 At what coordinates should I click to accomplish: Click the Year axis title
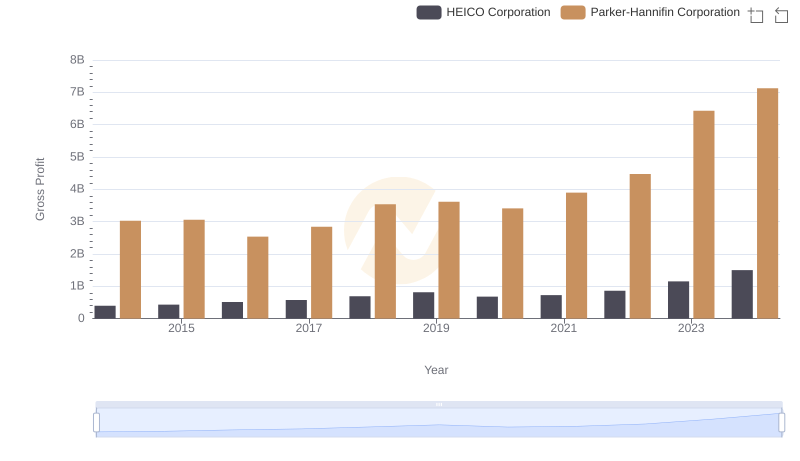pyautogui.click(x=436, y=370)
